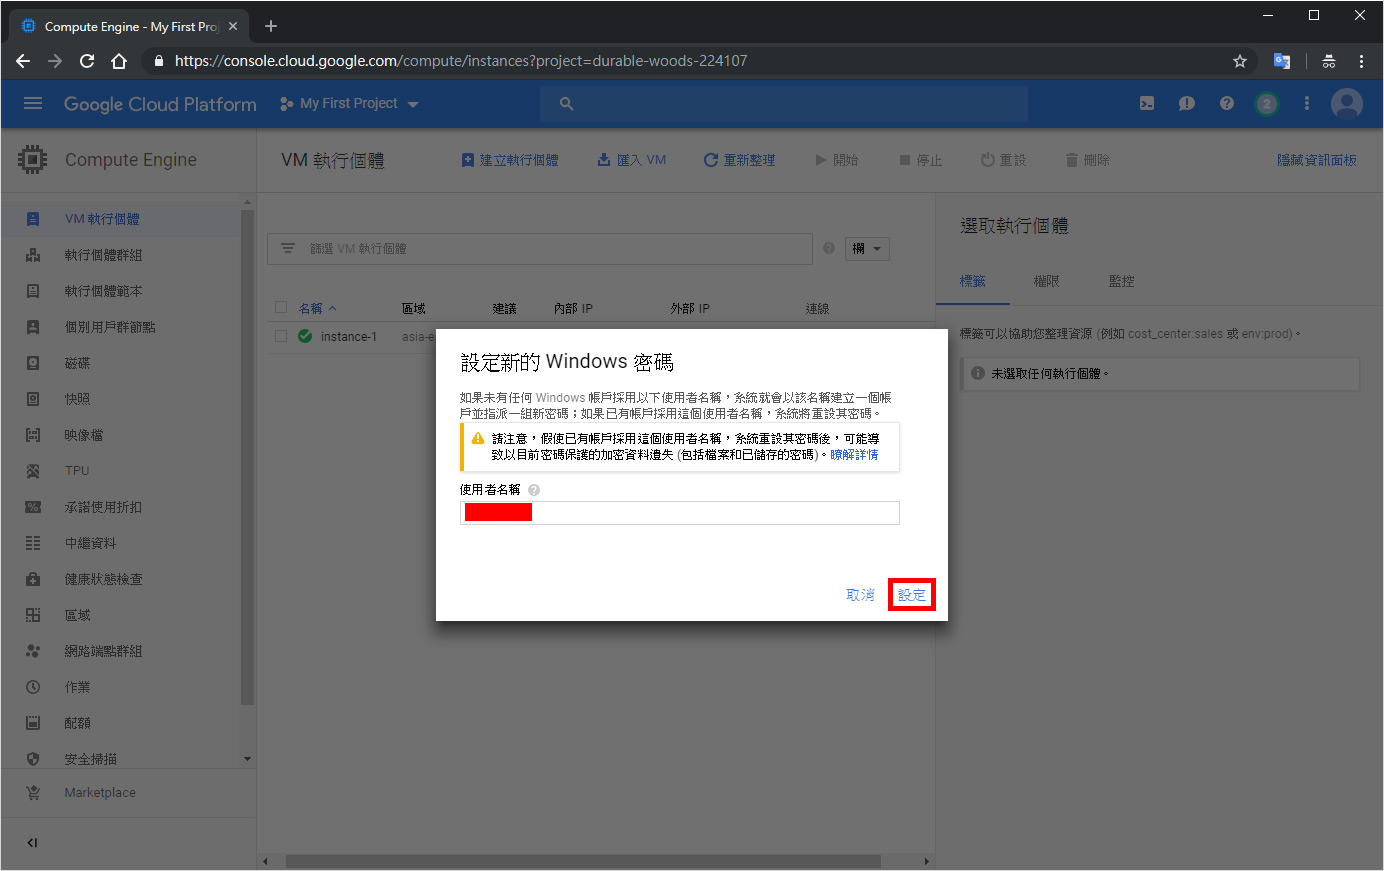Go to browser home page
This screenshot has height=871, width=1384.
pos(119,61)
